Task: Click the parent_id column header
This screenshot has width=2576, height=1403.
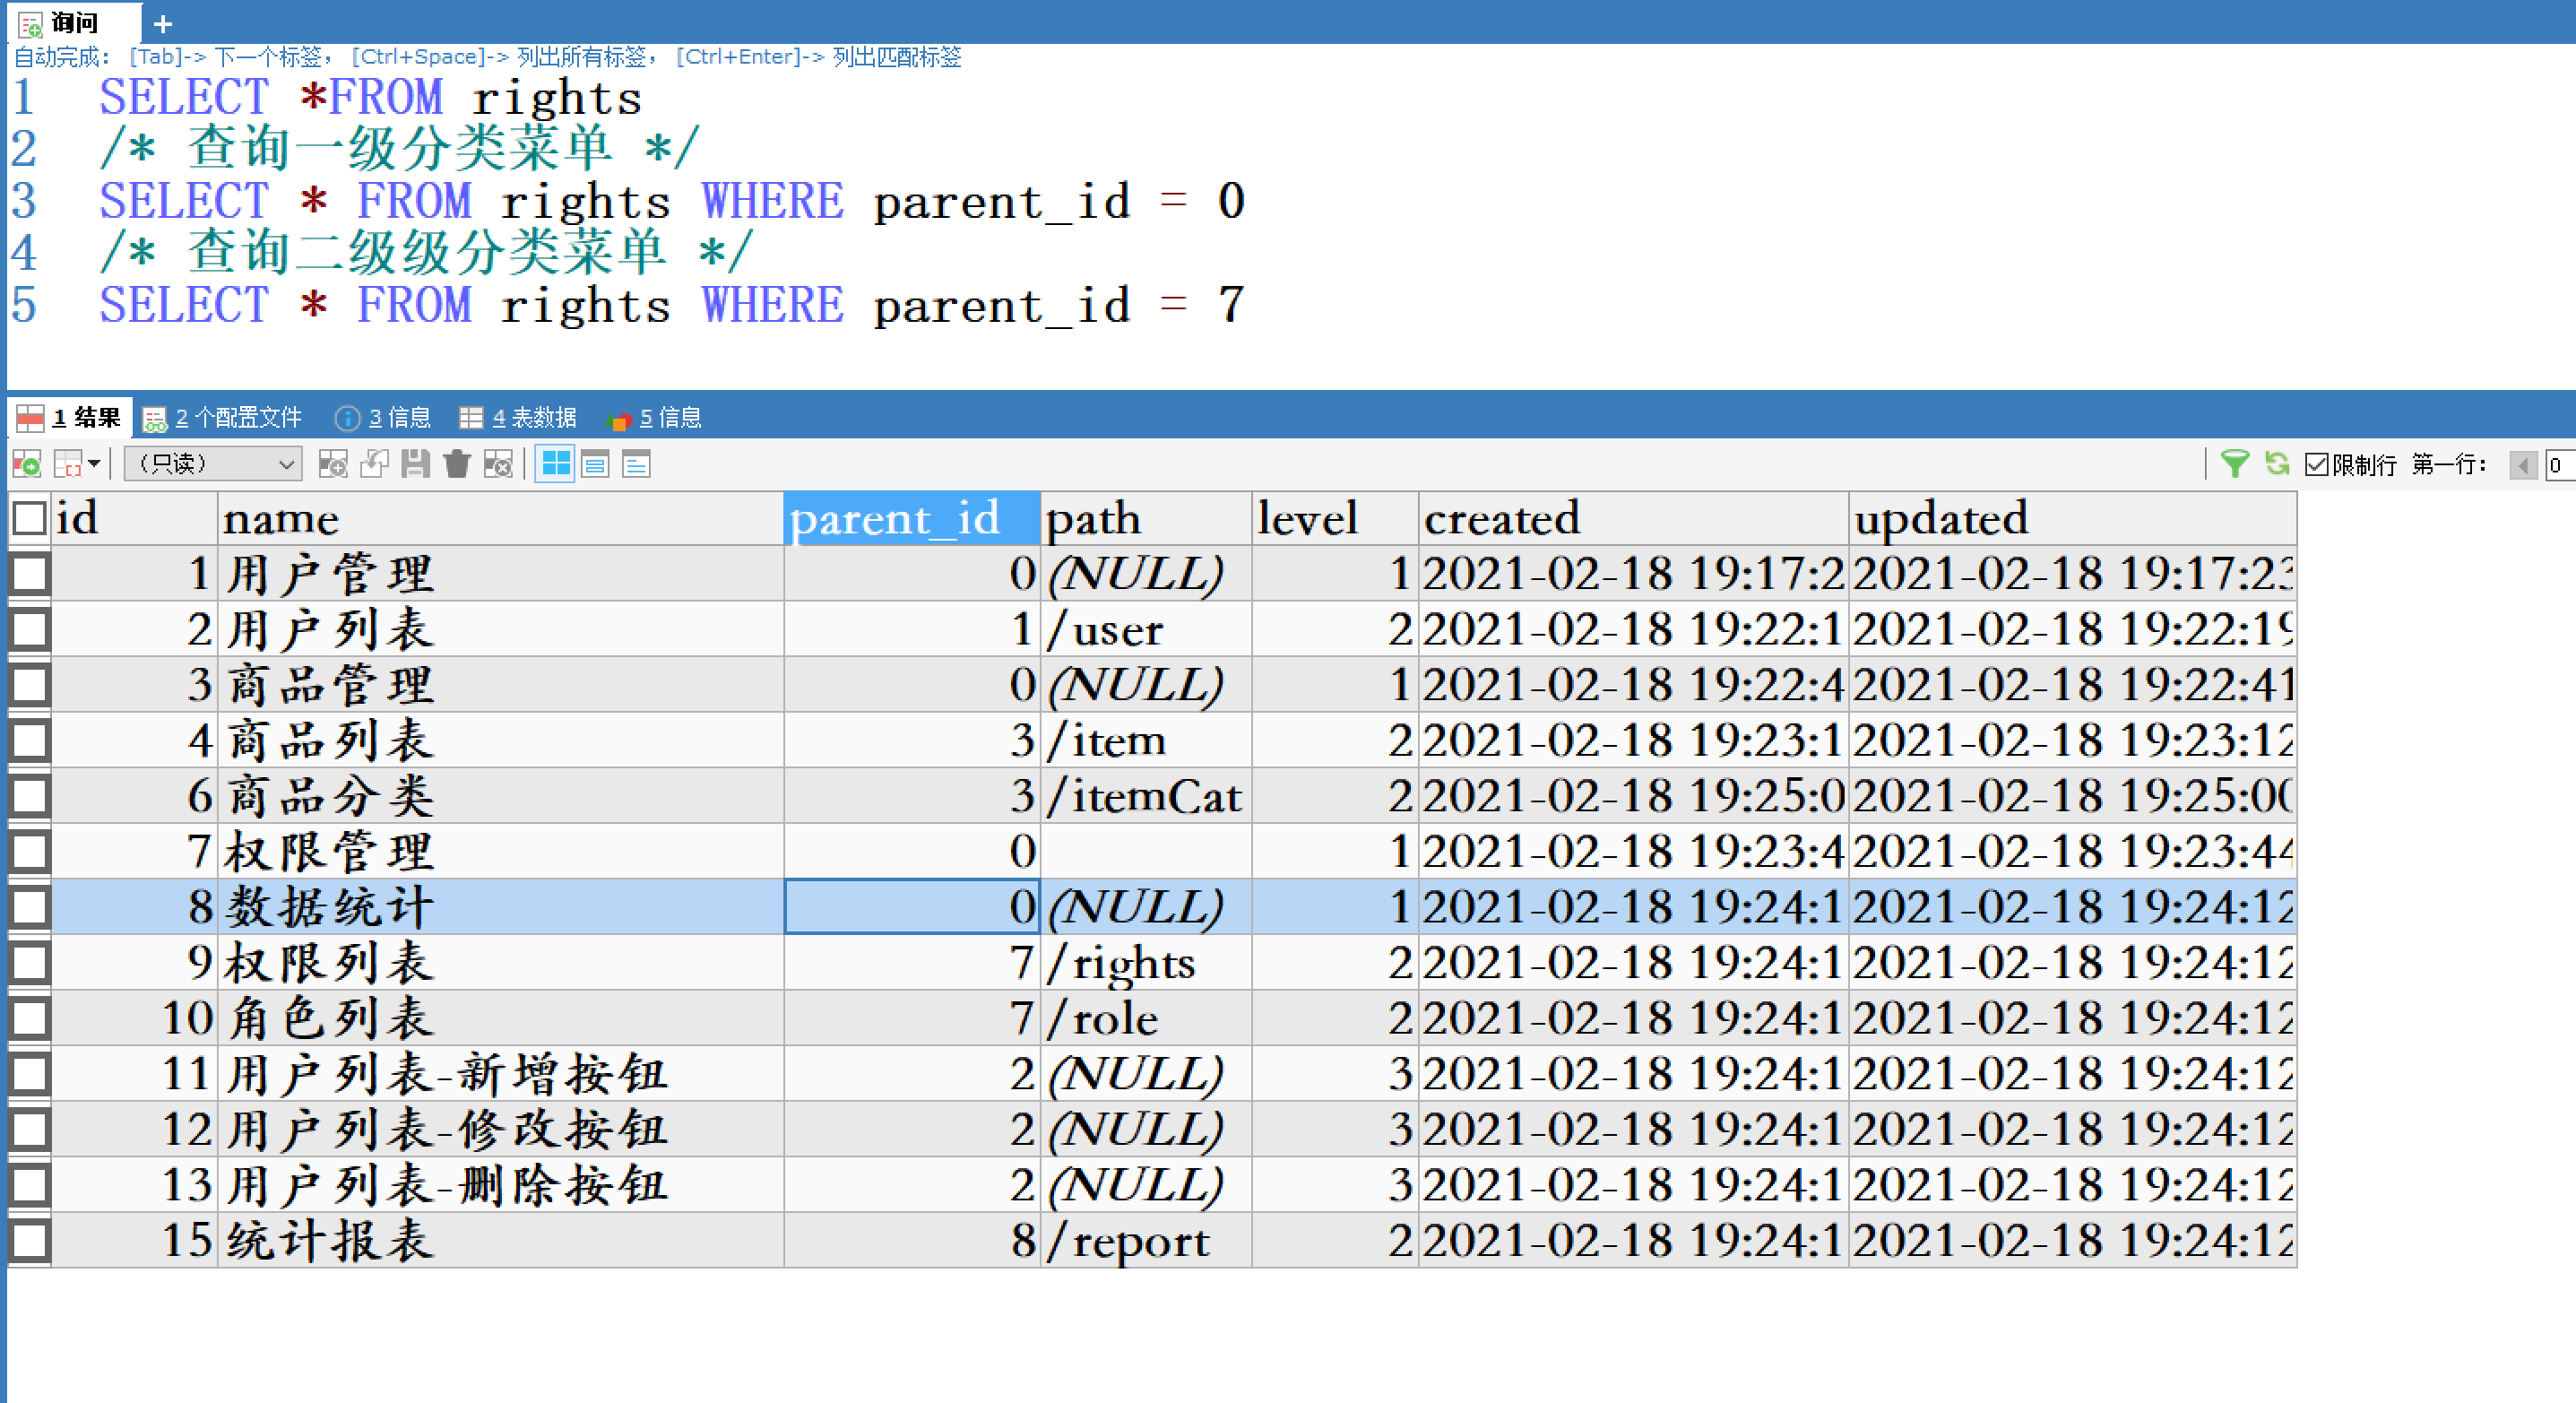Action: click(910, 518)
